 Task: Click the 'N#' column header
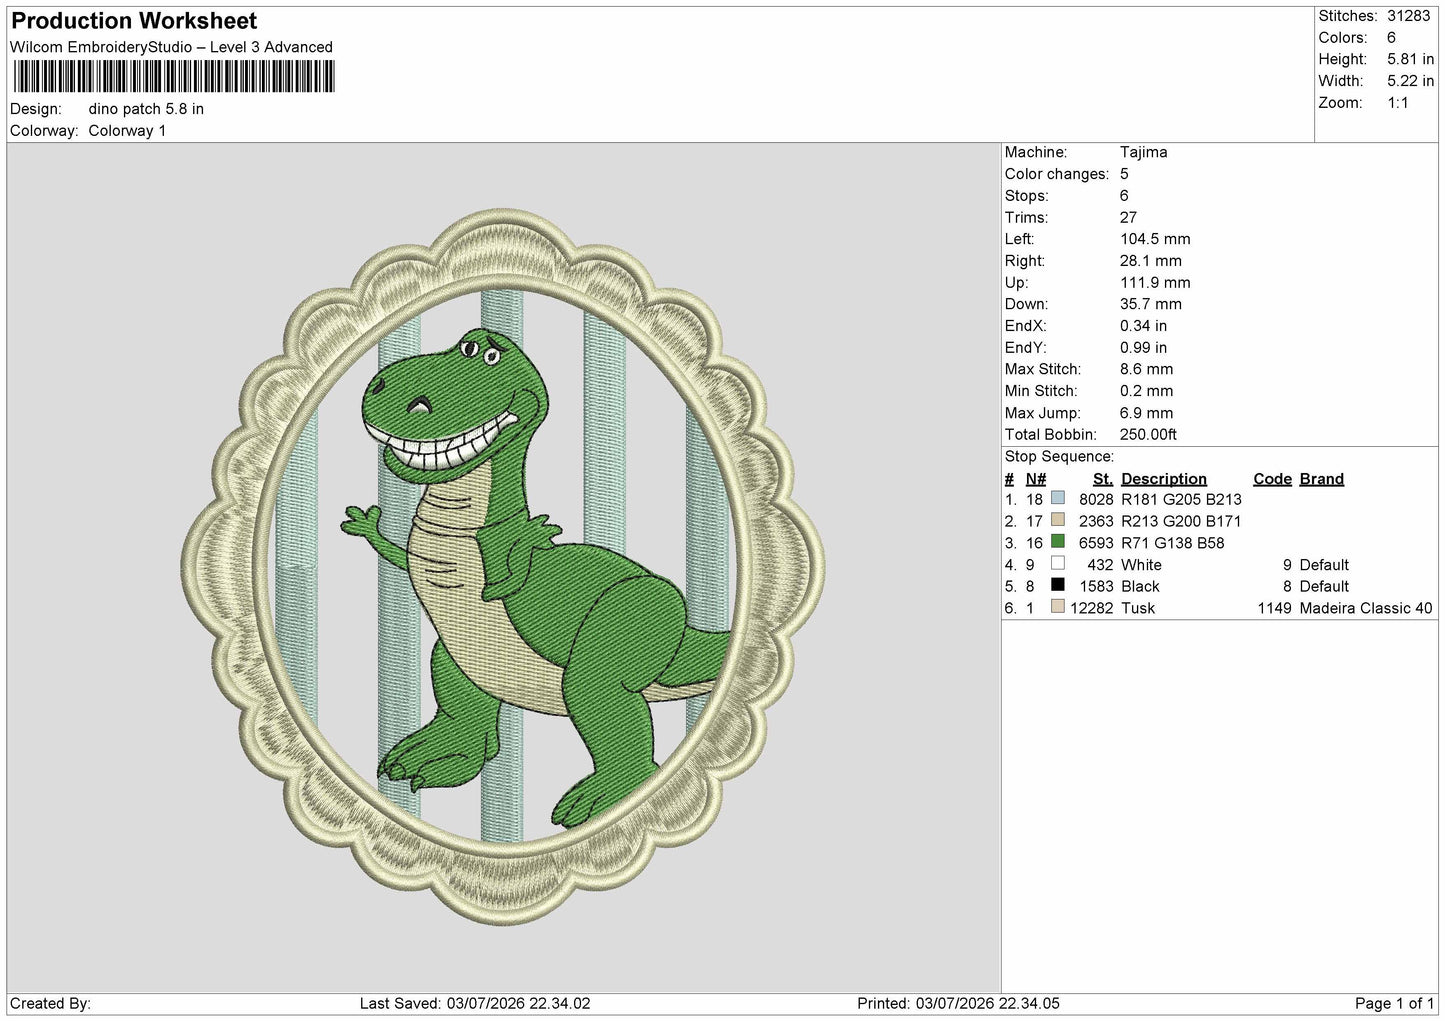point(1036,479)
